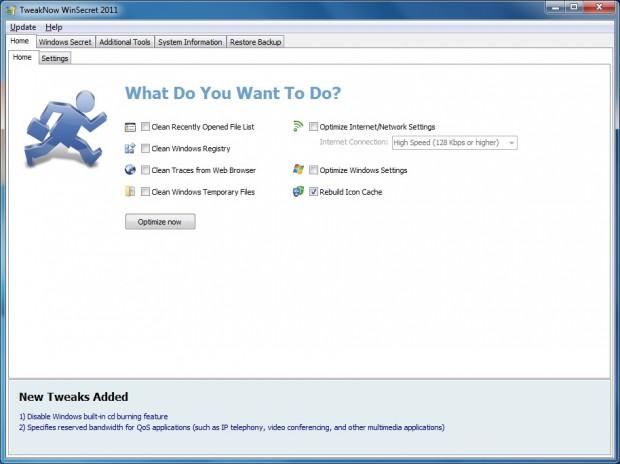Minimize the TweakNow WinSecret window
620x464 pixels.
pos(555,8)
